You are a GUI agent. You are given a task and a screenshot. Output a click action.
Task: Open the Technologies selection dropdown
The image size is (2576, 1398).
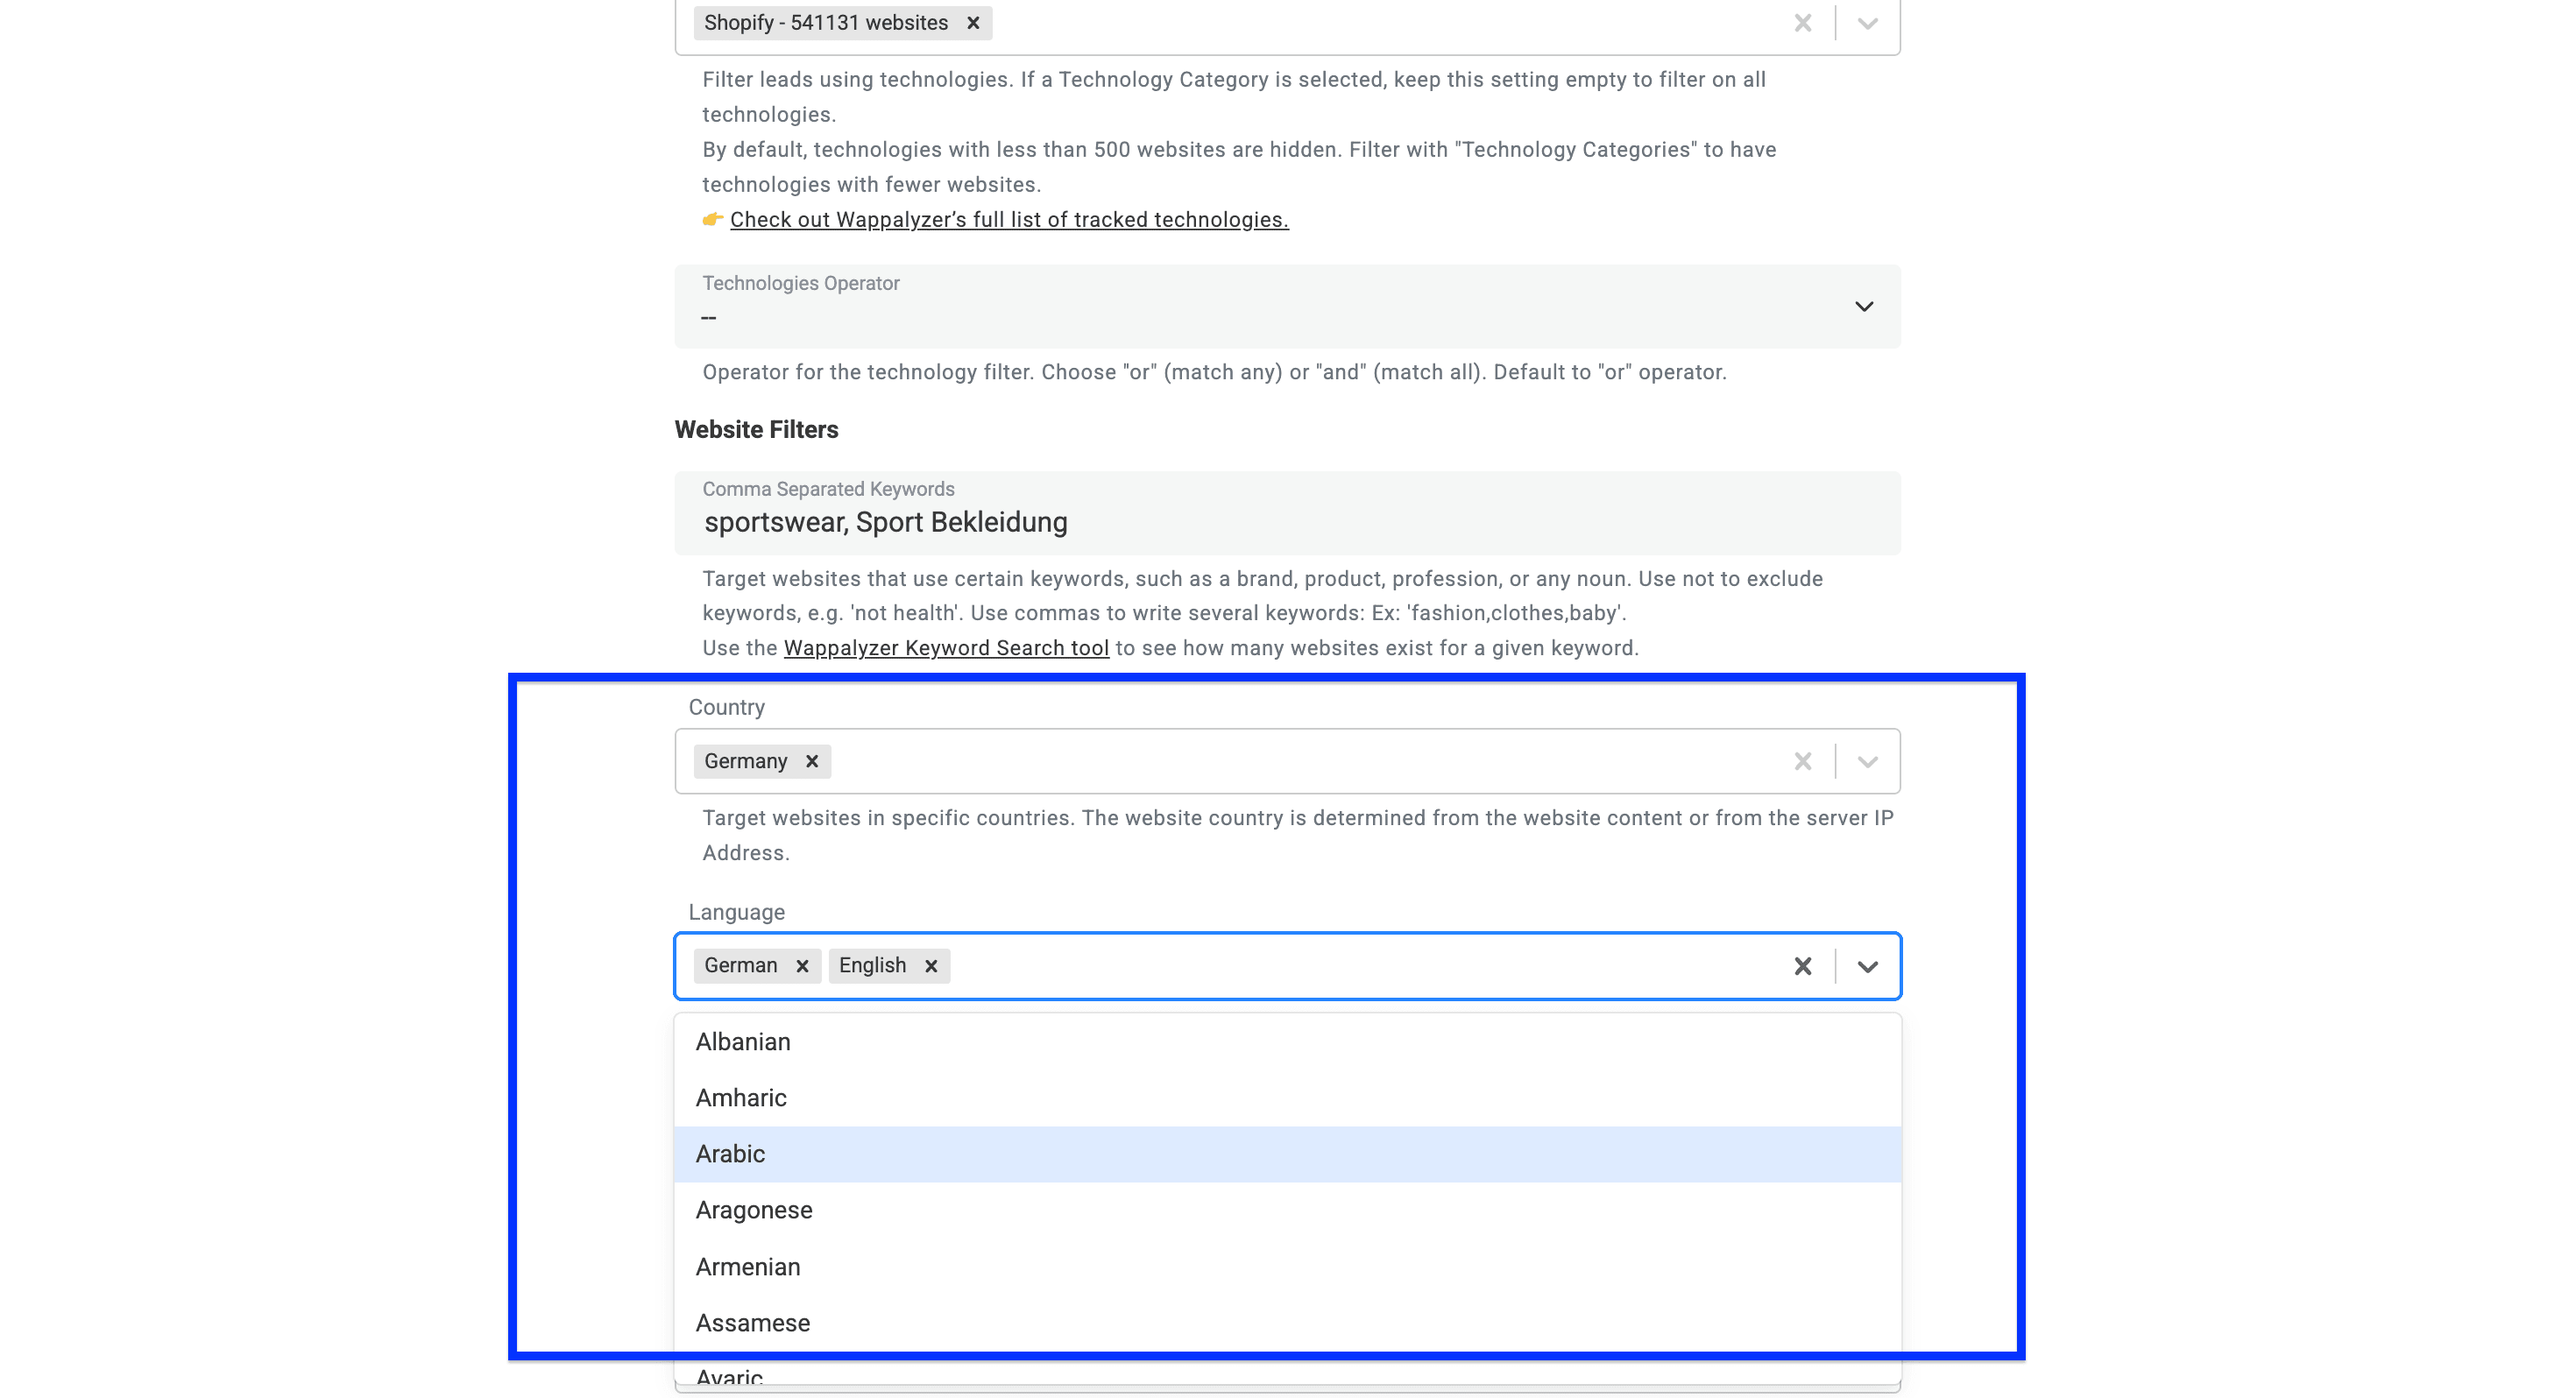[x=1866, y=22]
